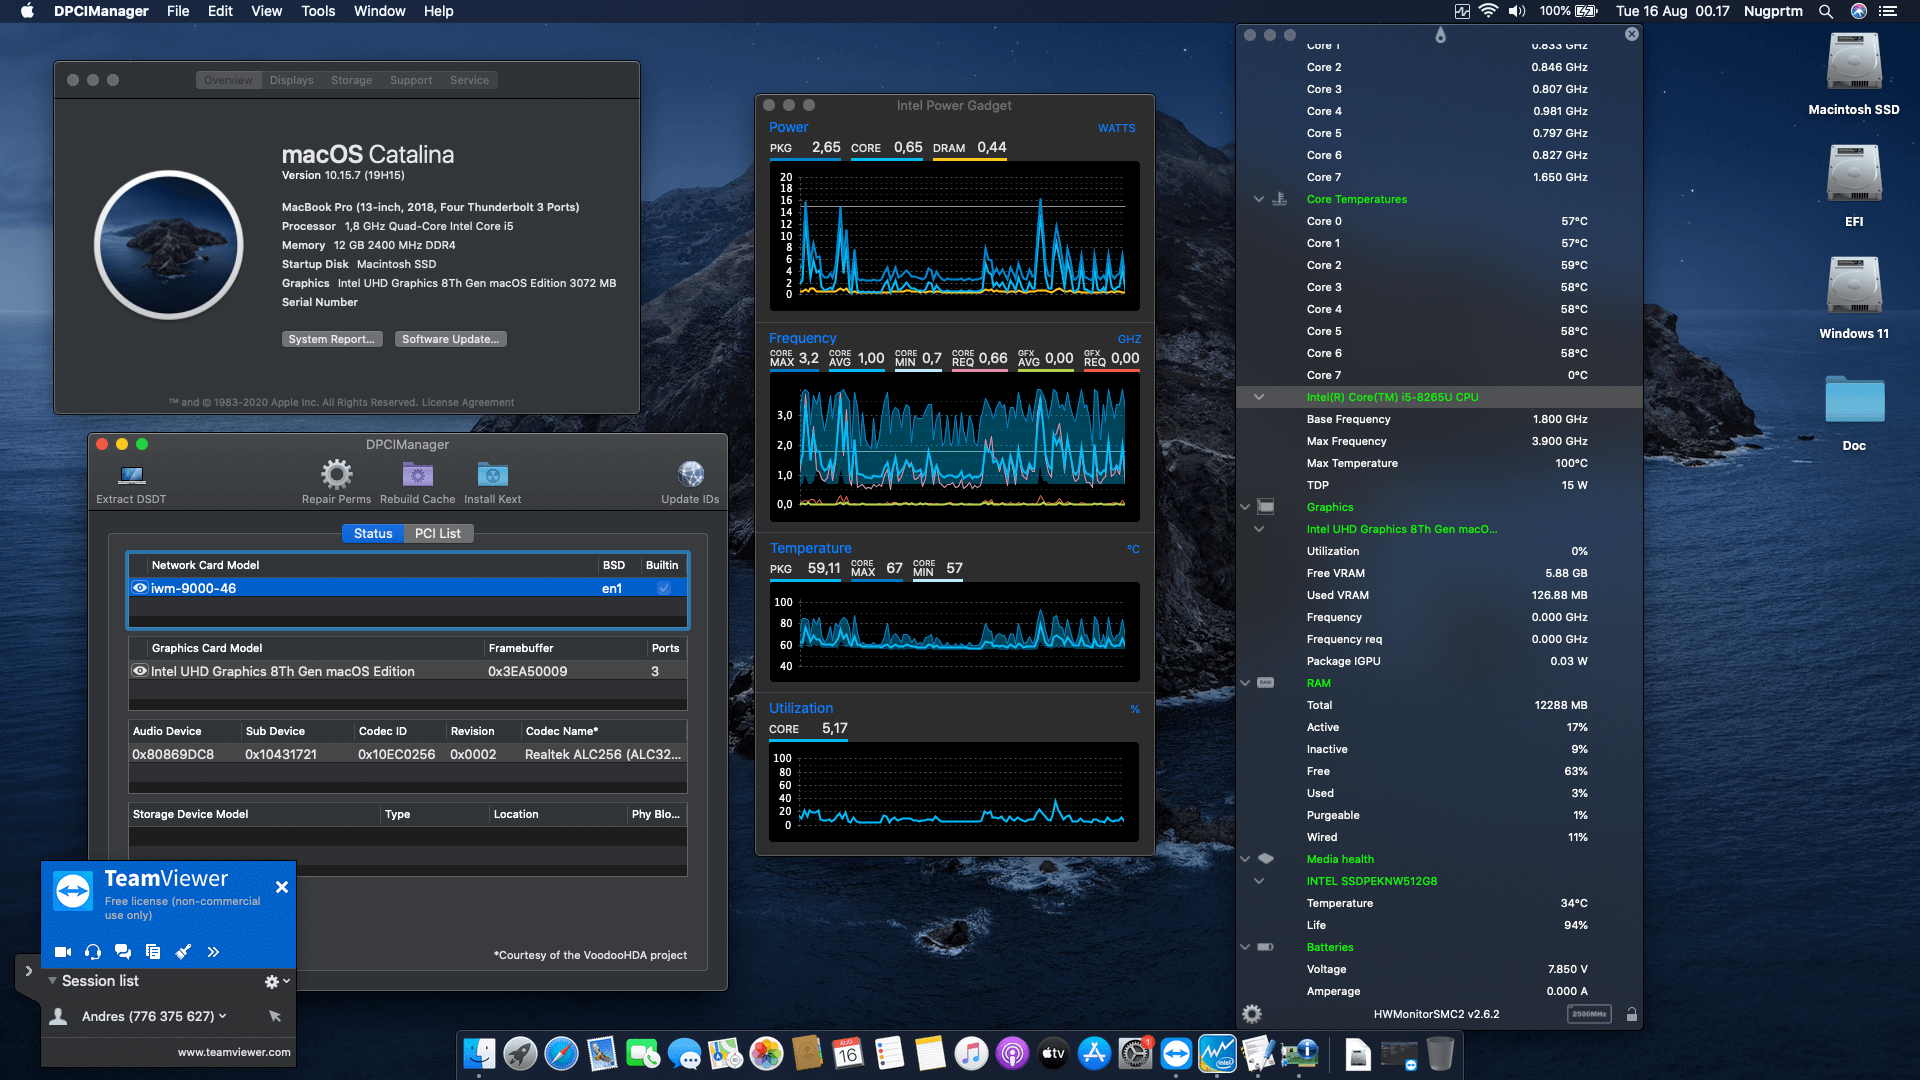
Task: Collapse Graphics group in HWMonitor
Action: coord(1245,507)
